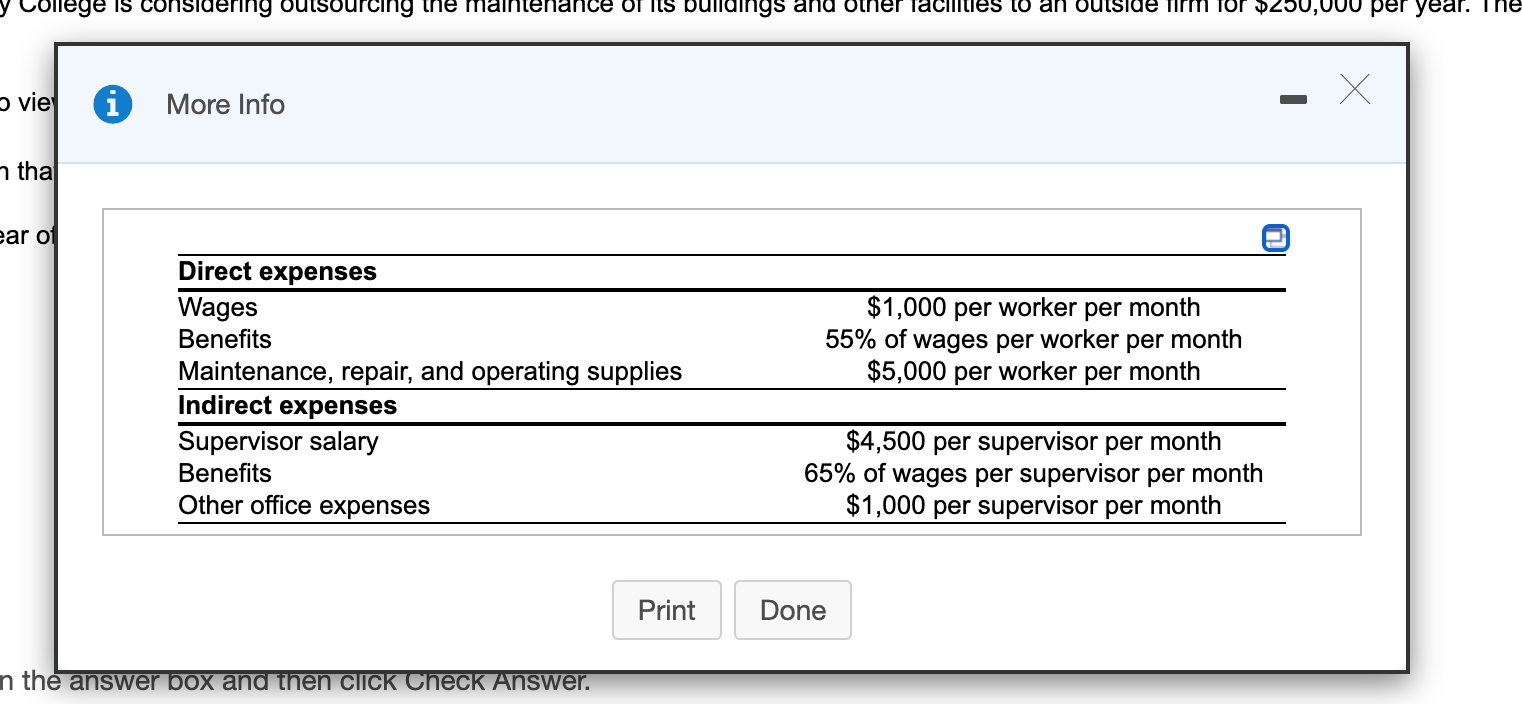
Task: Click the Done button
Action: pyautogui.click(x=792, y=610)
